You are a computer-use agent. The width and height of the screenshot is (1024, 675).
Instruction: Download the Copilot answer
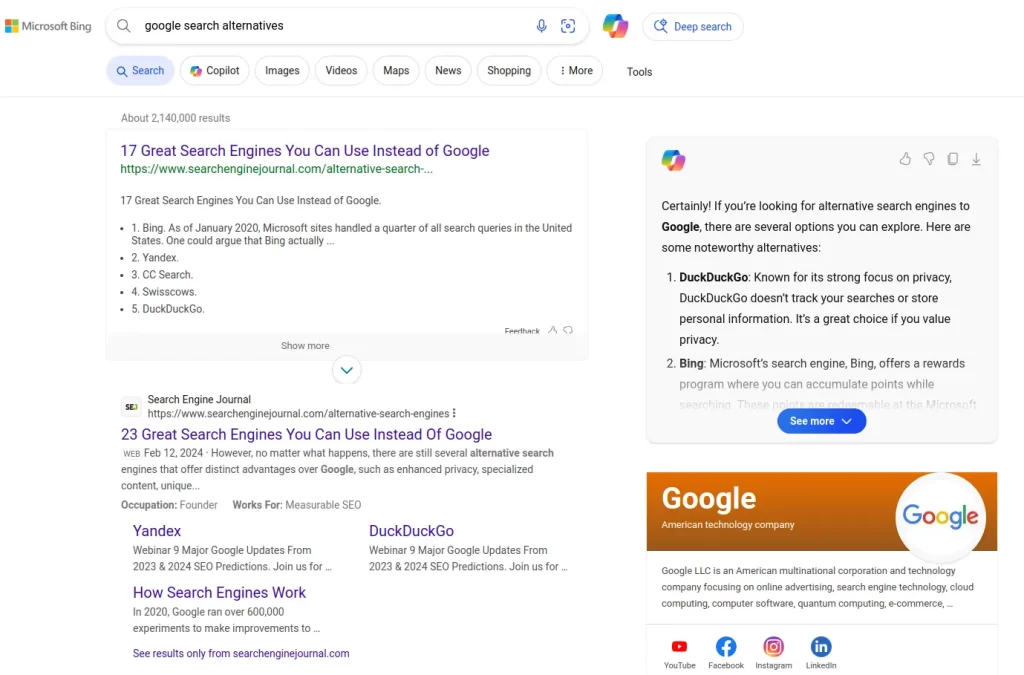(x=976, y=159)
